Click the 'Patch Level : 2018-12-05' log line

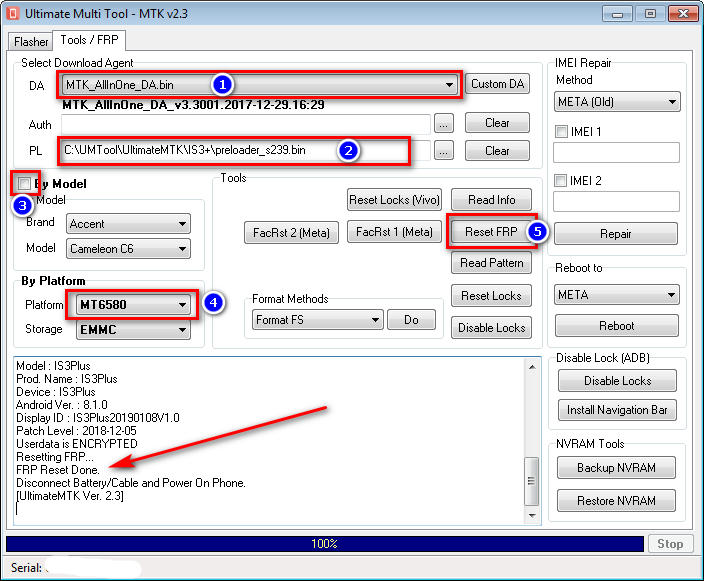tap(76, 431)
